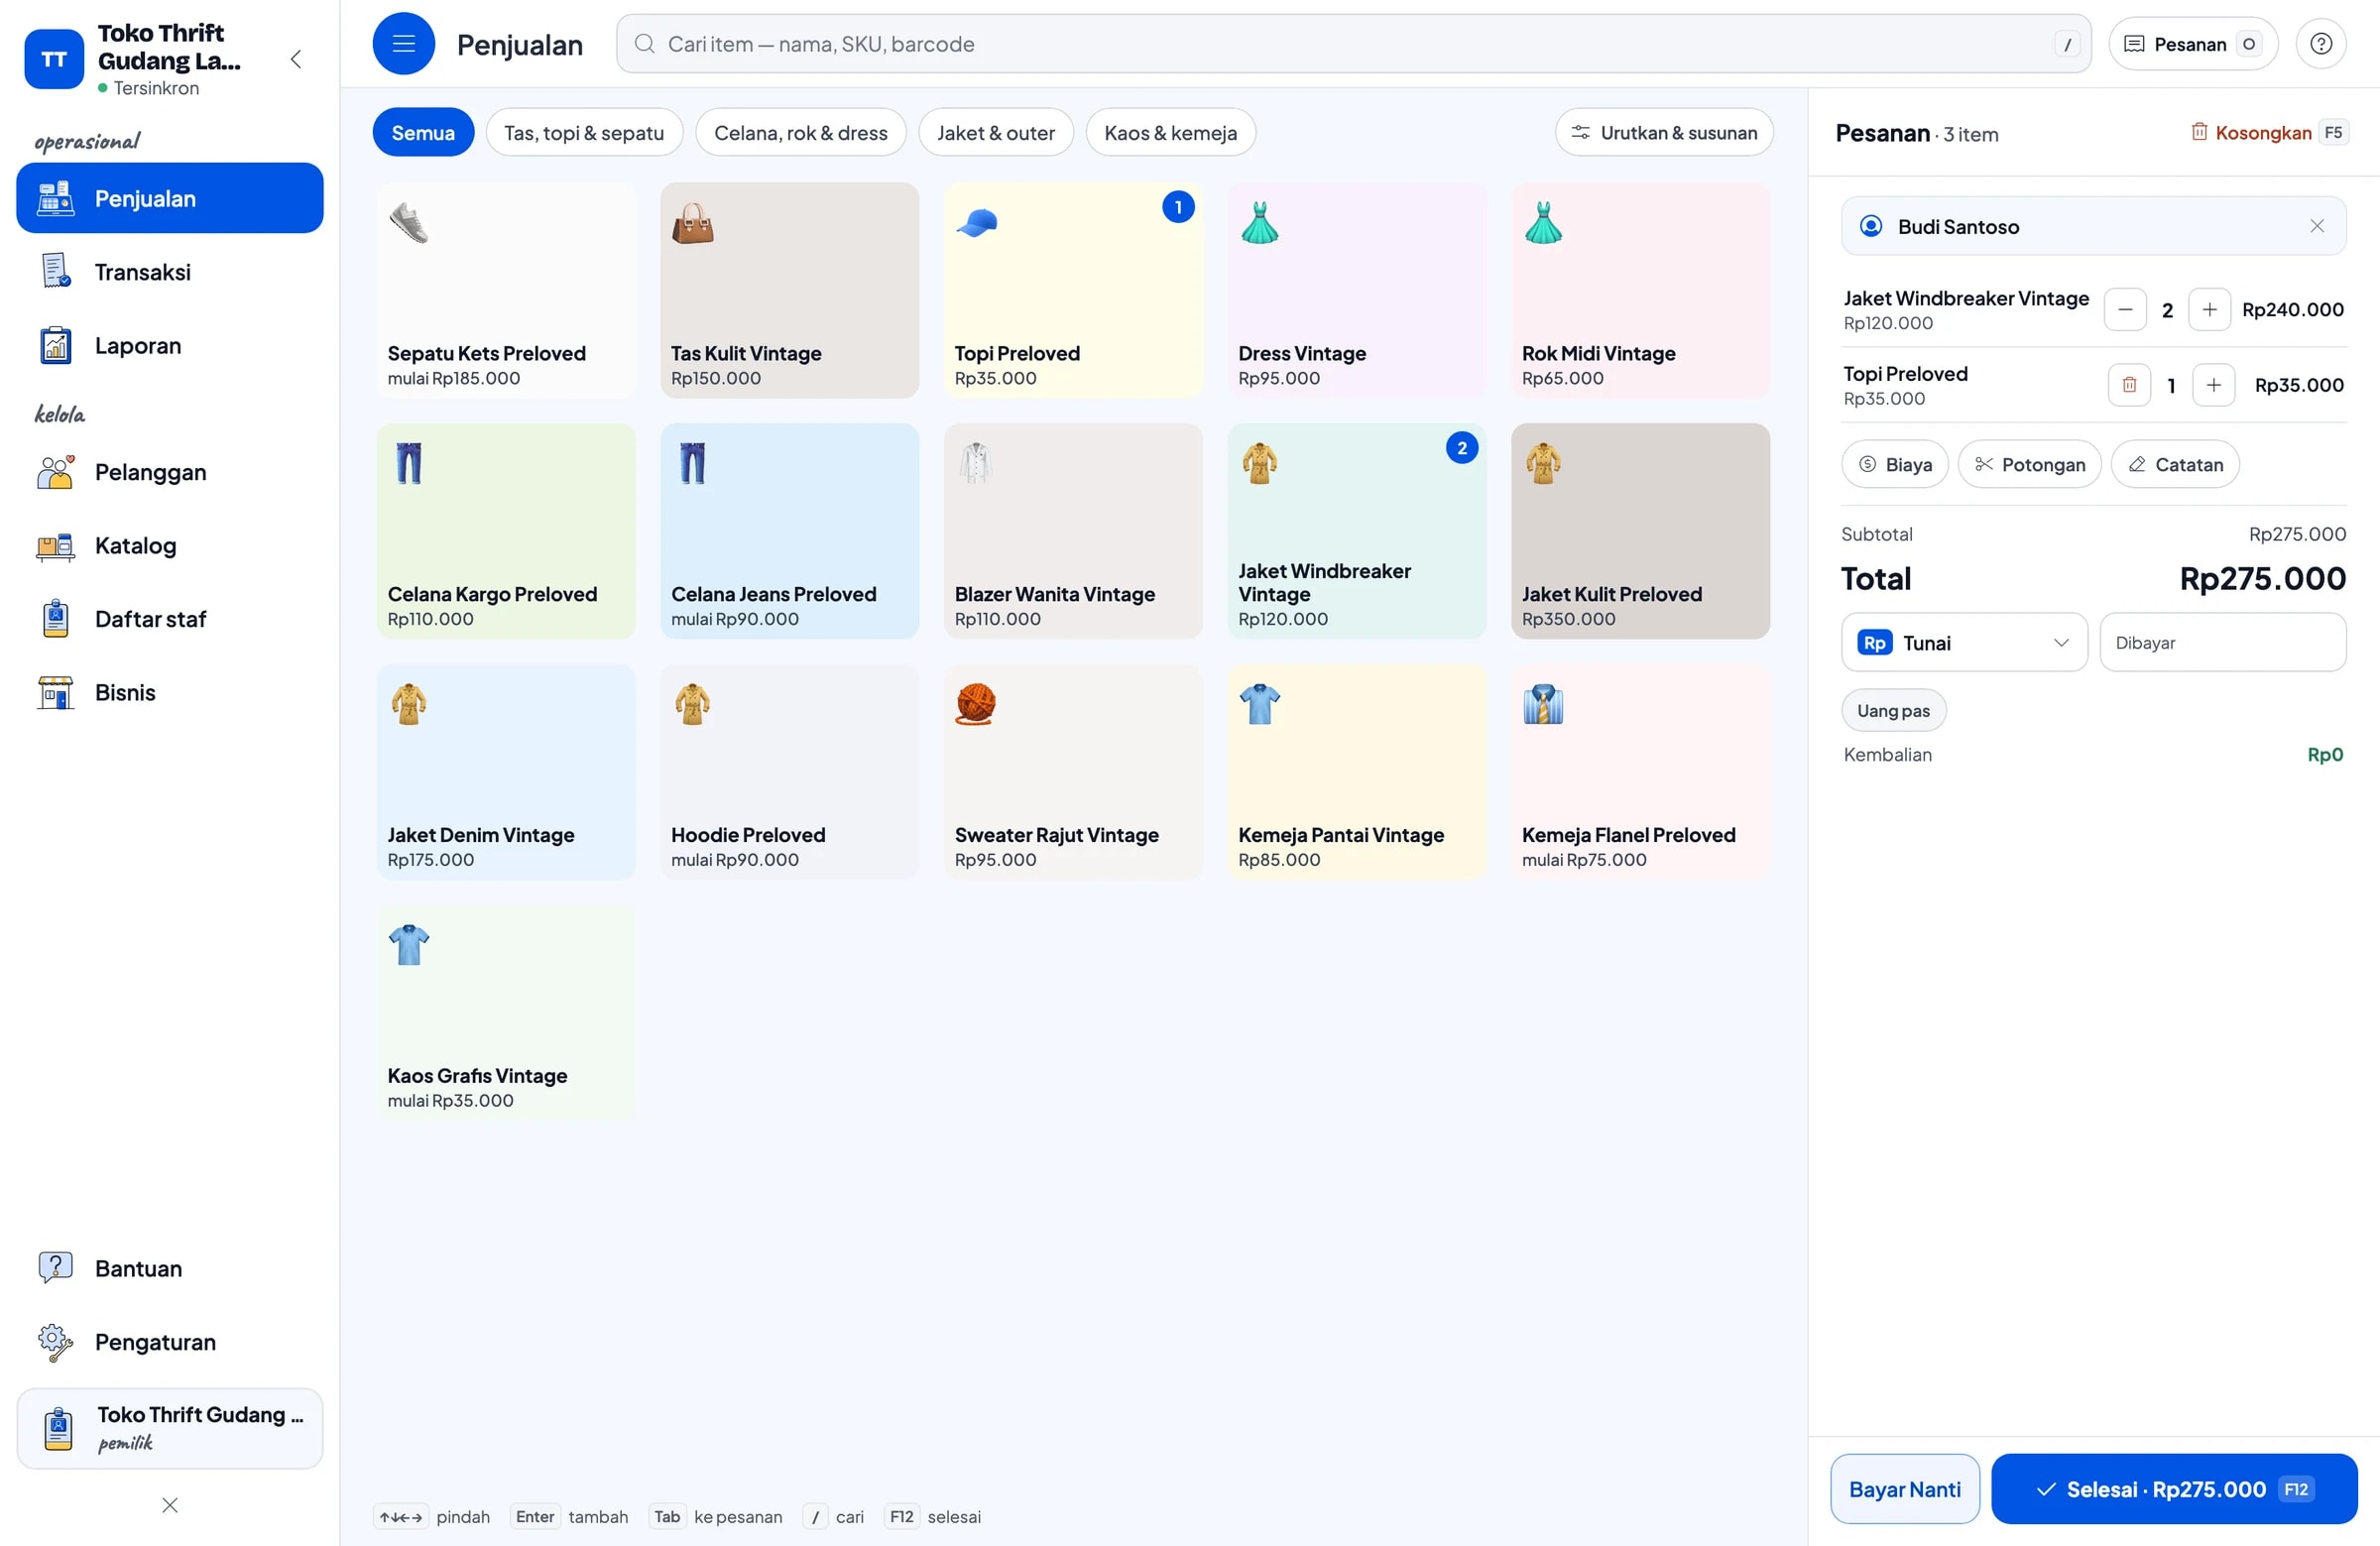
Task: Close sidebar with bottom X icon
Action: click(x=170, y=1505)
